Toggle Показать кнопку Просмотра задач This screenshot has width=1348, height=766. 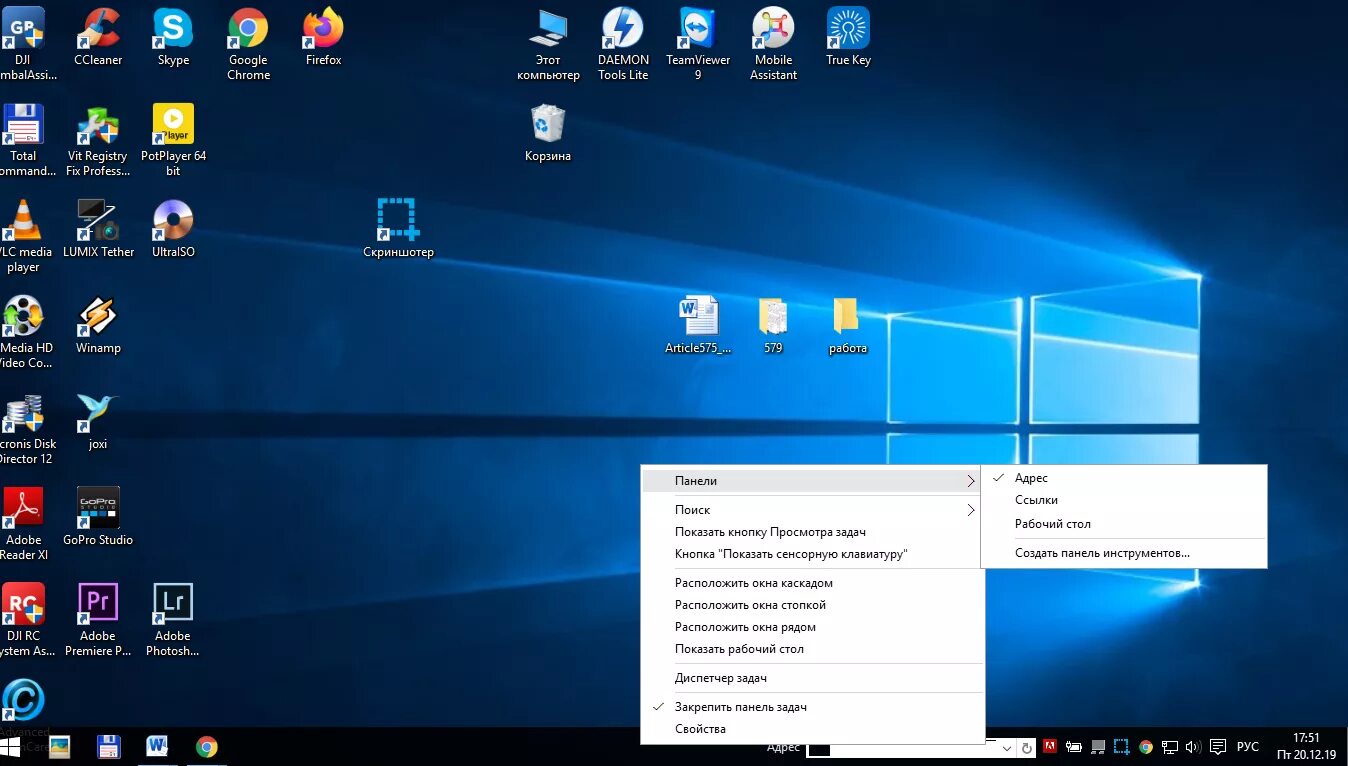coord(812,532)
